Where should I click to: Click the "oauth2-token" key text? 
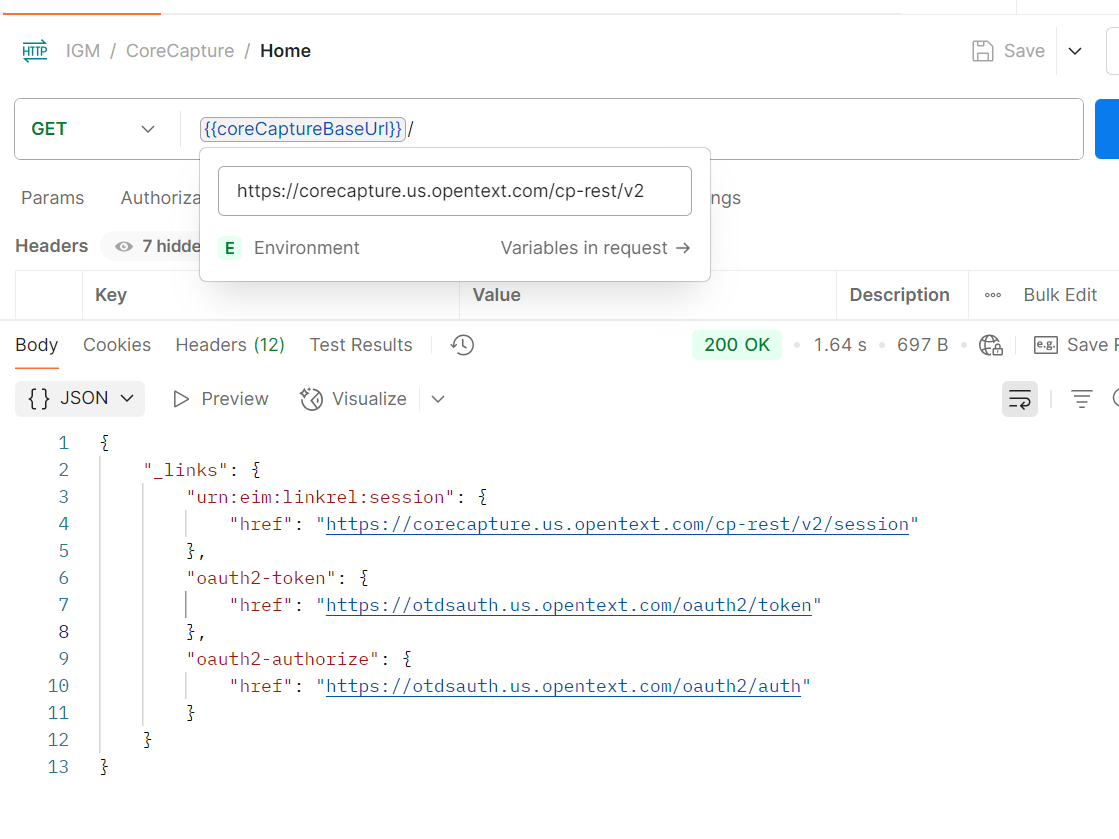tap(260, 578)
